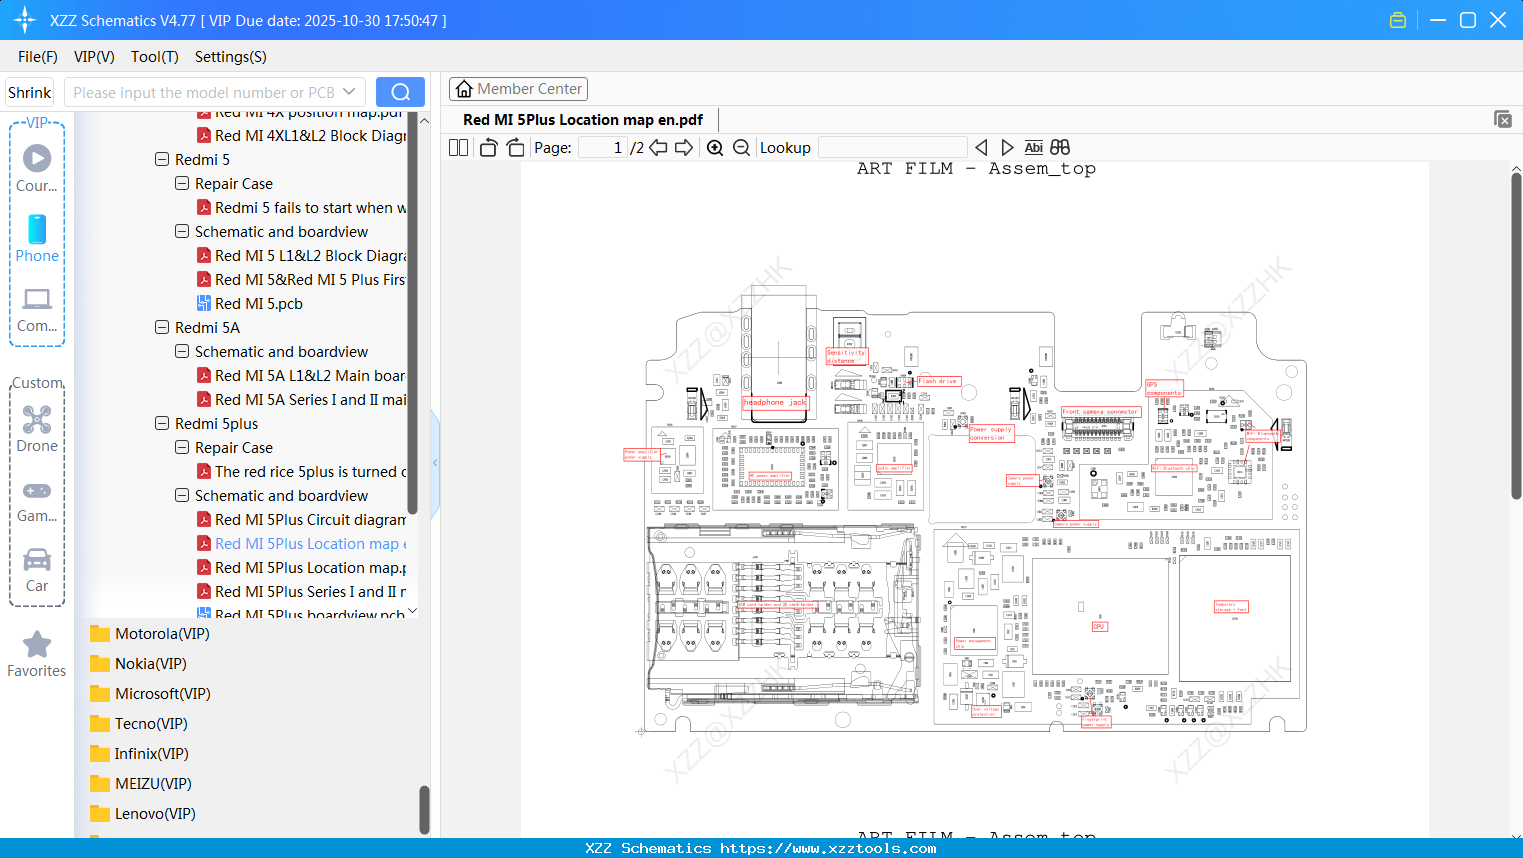Rotate the page counterclockwise

(x=488, y=148)
